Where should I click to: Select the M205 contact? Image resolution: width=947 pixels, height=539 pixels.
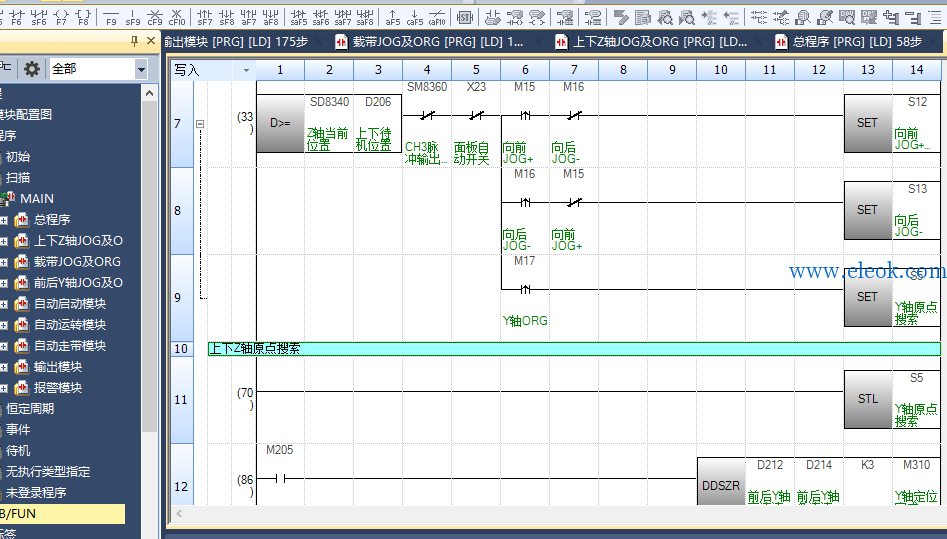[x=280, y=479]
